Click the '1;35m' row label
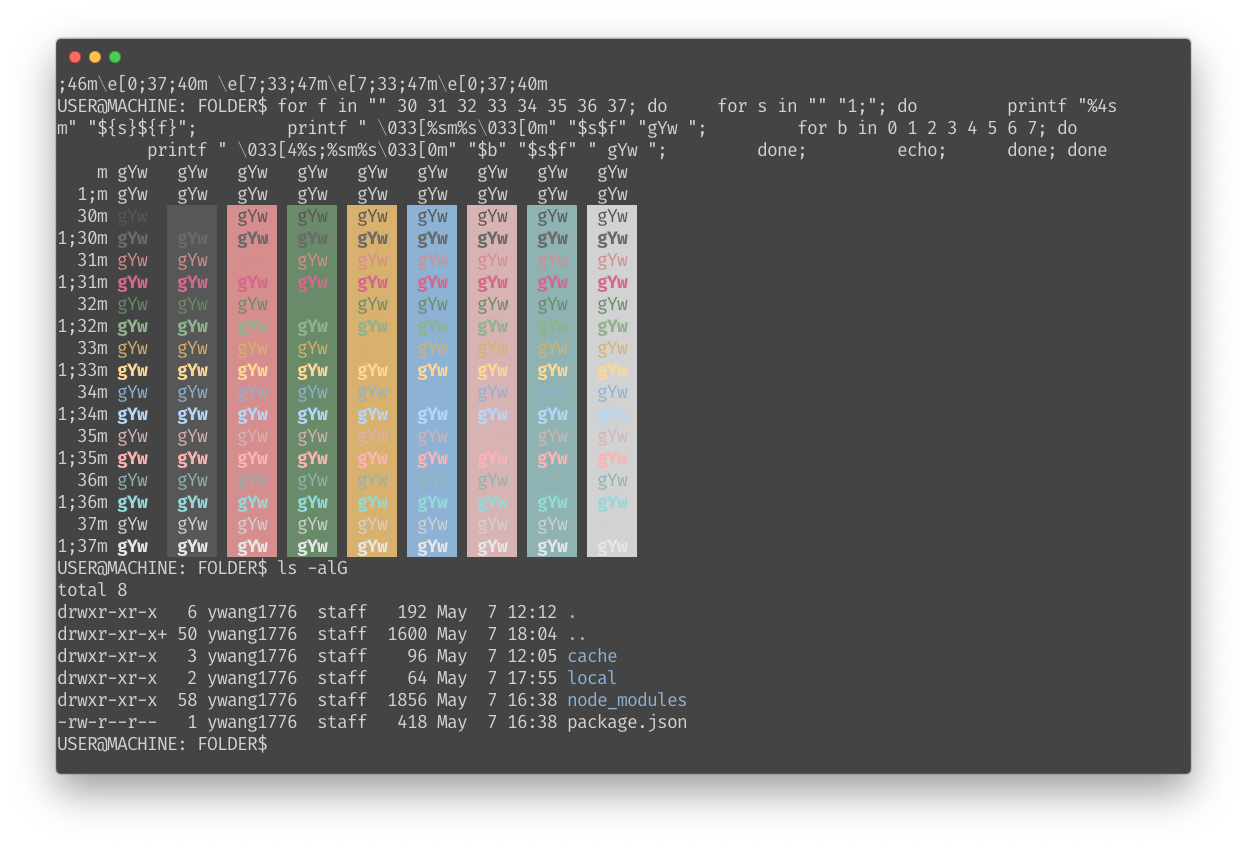 tap(82, 458)
